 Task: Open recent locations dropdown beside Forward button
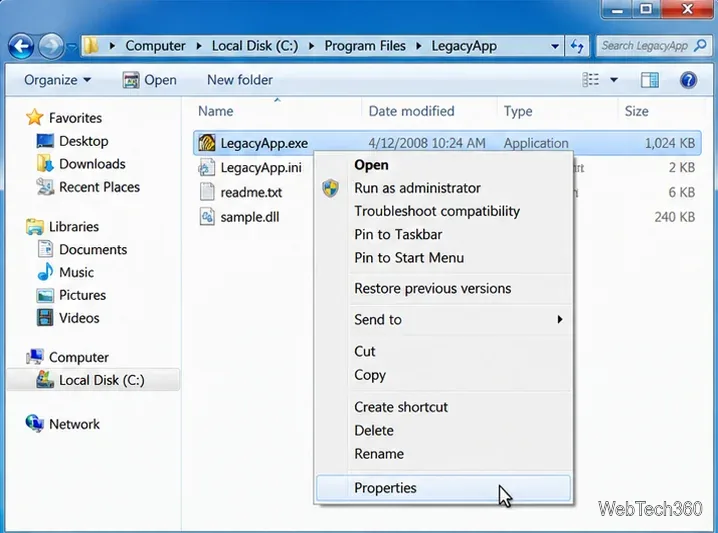[72, 46]
